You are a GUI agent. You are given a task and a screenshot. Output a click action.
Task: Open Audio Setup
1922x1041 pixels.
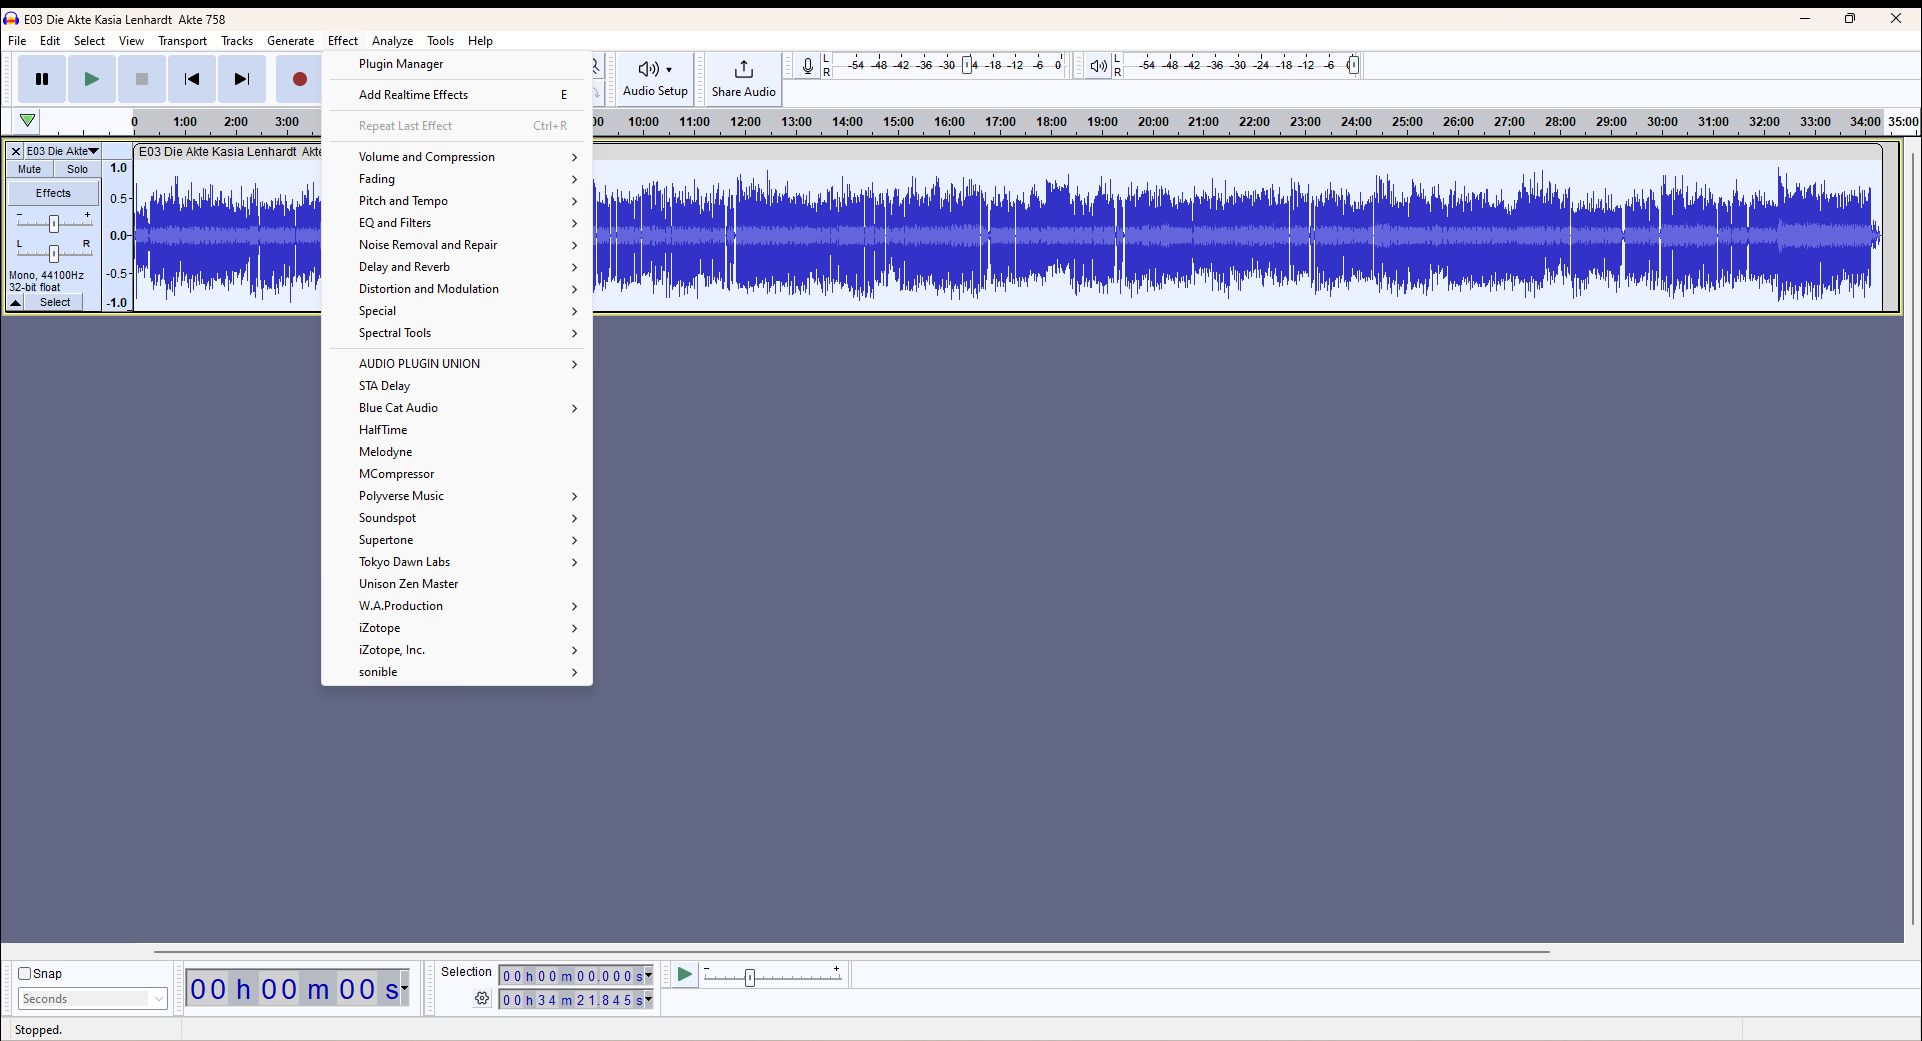(653, 79)
